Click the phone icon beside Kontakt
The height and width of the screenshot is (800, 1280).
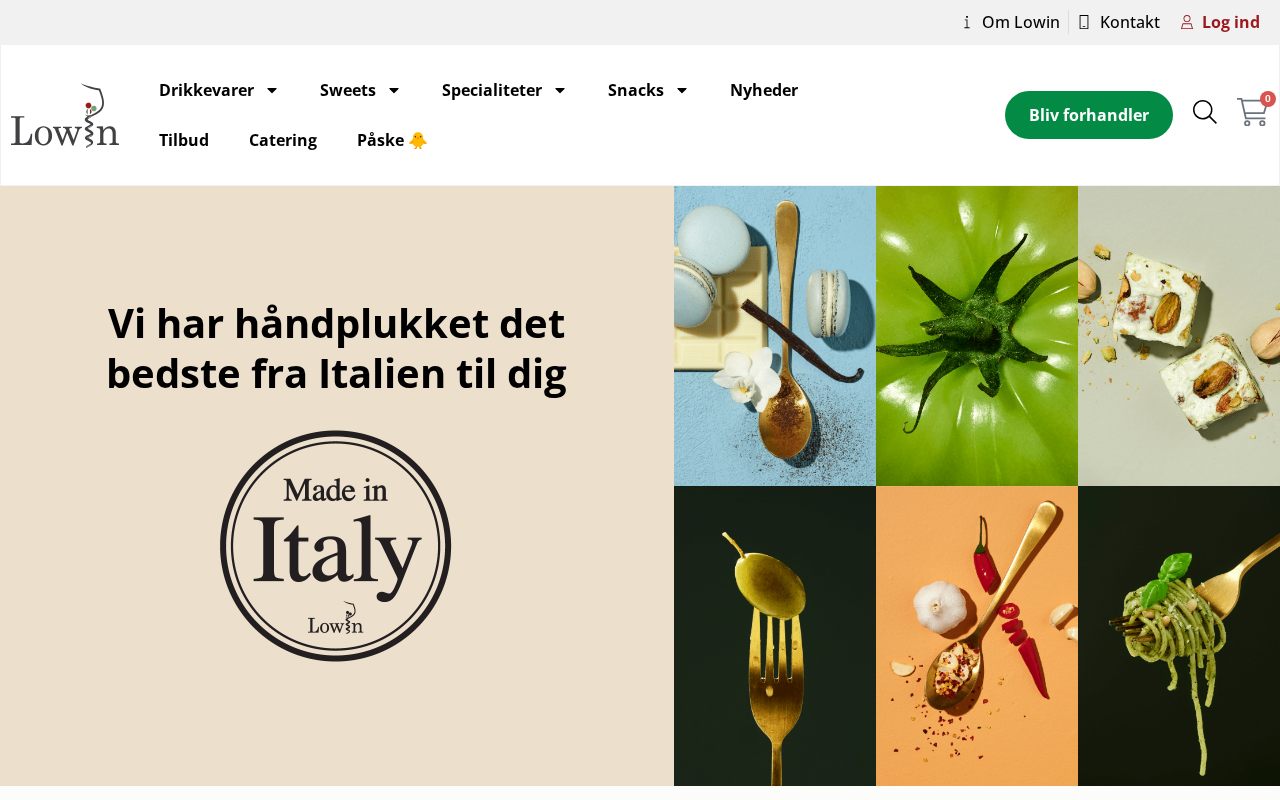(x=1084, y=22)
